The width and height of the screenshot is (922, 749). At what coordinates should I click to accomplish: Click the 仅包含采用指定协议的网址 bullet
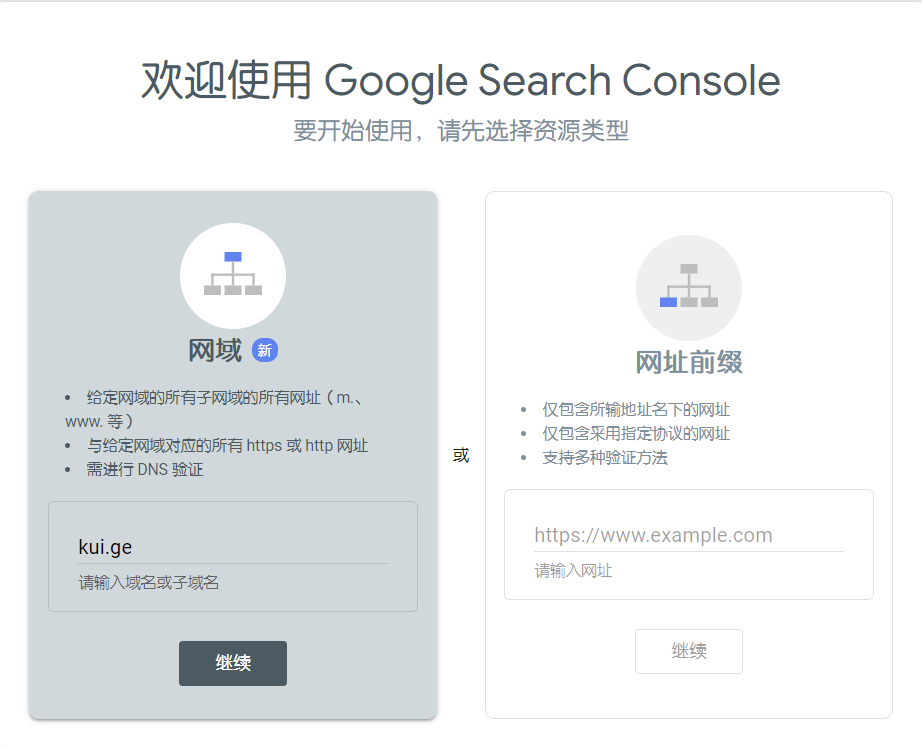point(636,434)
